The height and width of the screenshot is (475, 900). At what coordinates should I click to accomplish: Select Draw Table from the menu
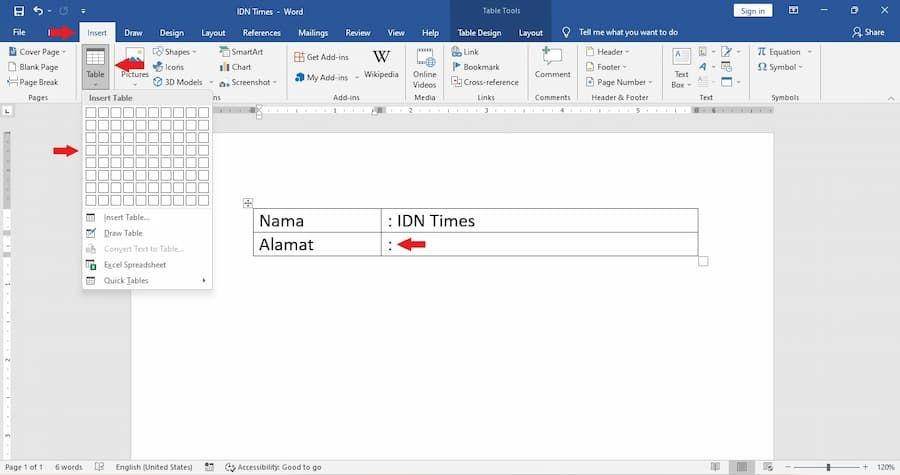pyautogui.click(x=147, y=233)
